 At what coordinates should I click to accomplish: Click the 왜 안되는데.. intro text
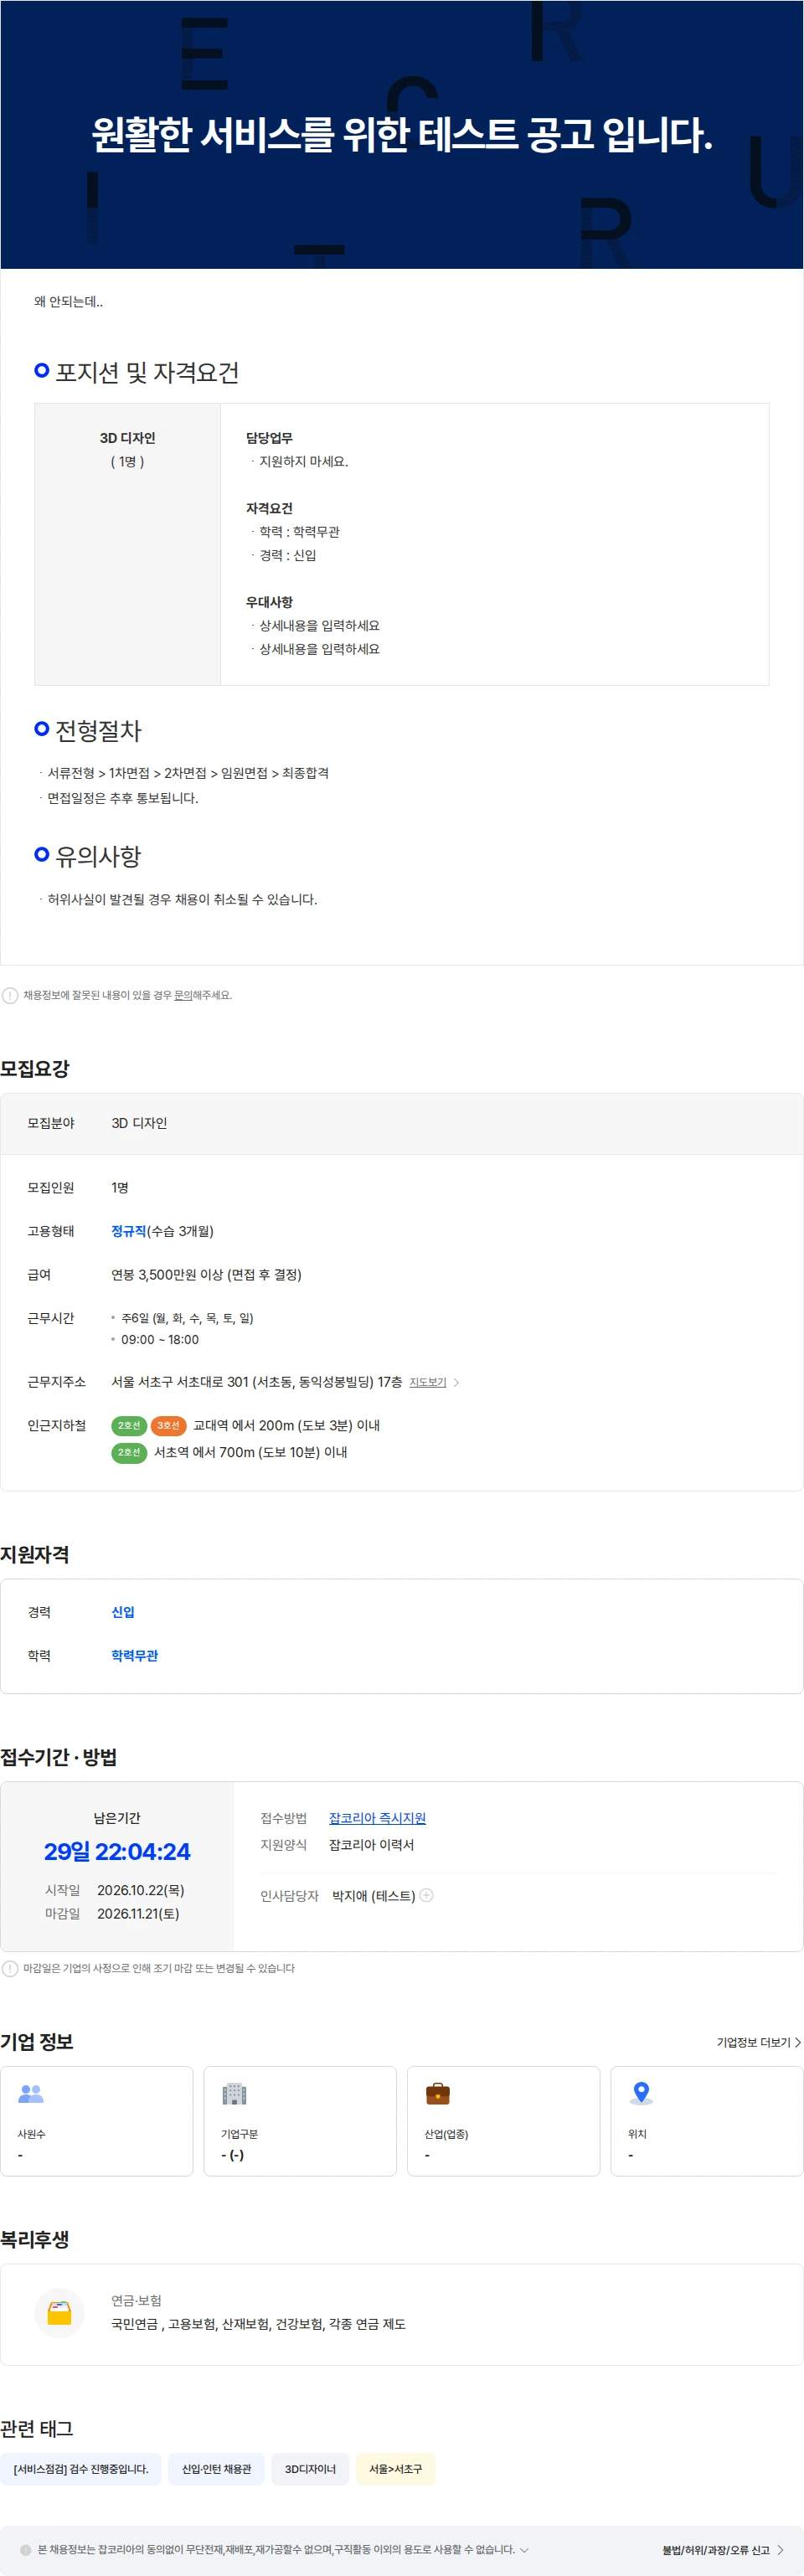pos(68,302)
